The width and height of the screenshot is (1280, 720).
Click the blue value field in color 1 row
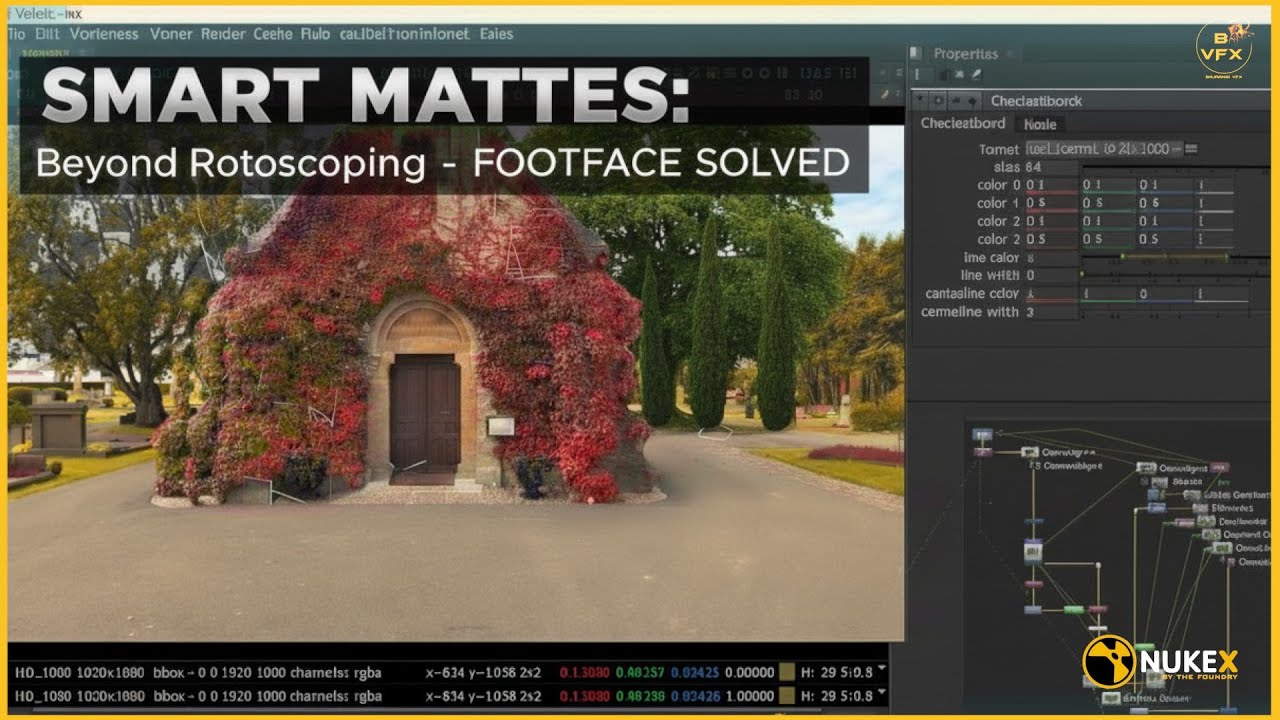click(x=1165, y=203)
